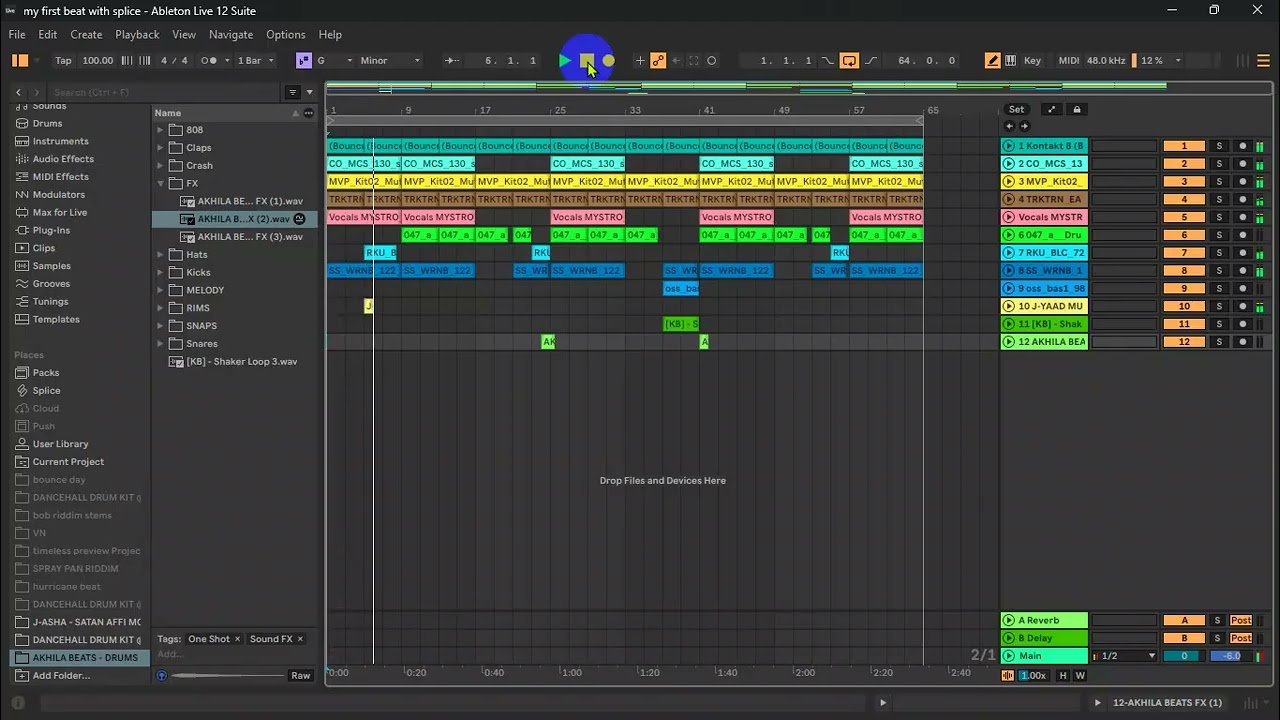The width and height of the screenshot is (1280, 720).
Task: Click the Tap tempo button
Action: (x=63, y=61)
